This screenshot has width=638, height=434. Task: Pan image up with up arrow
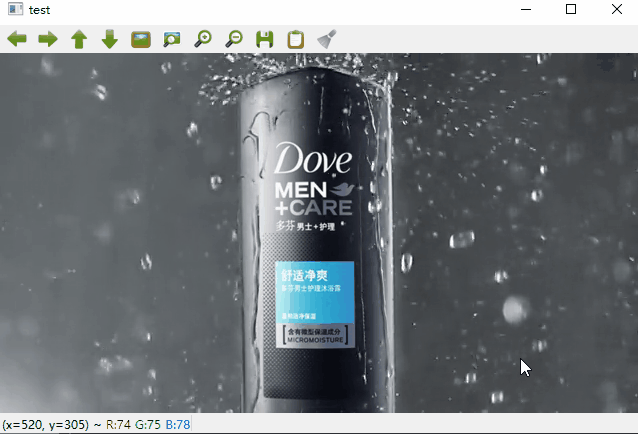pos(79,39)
